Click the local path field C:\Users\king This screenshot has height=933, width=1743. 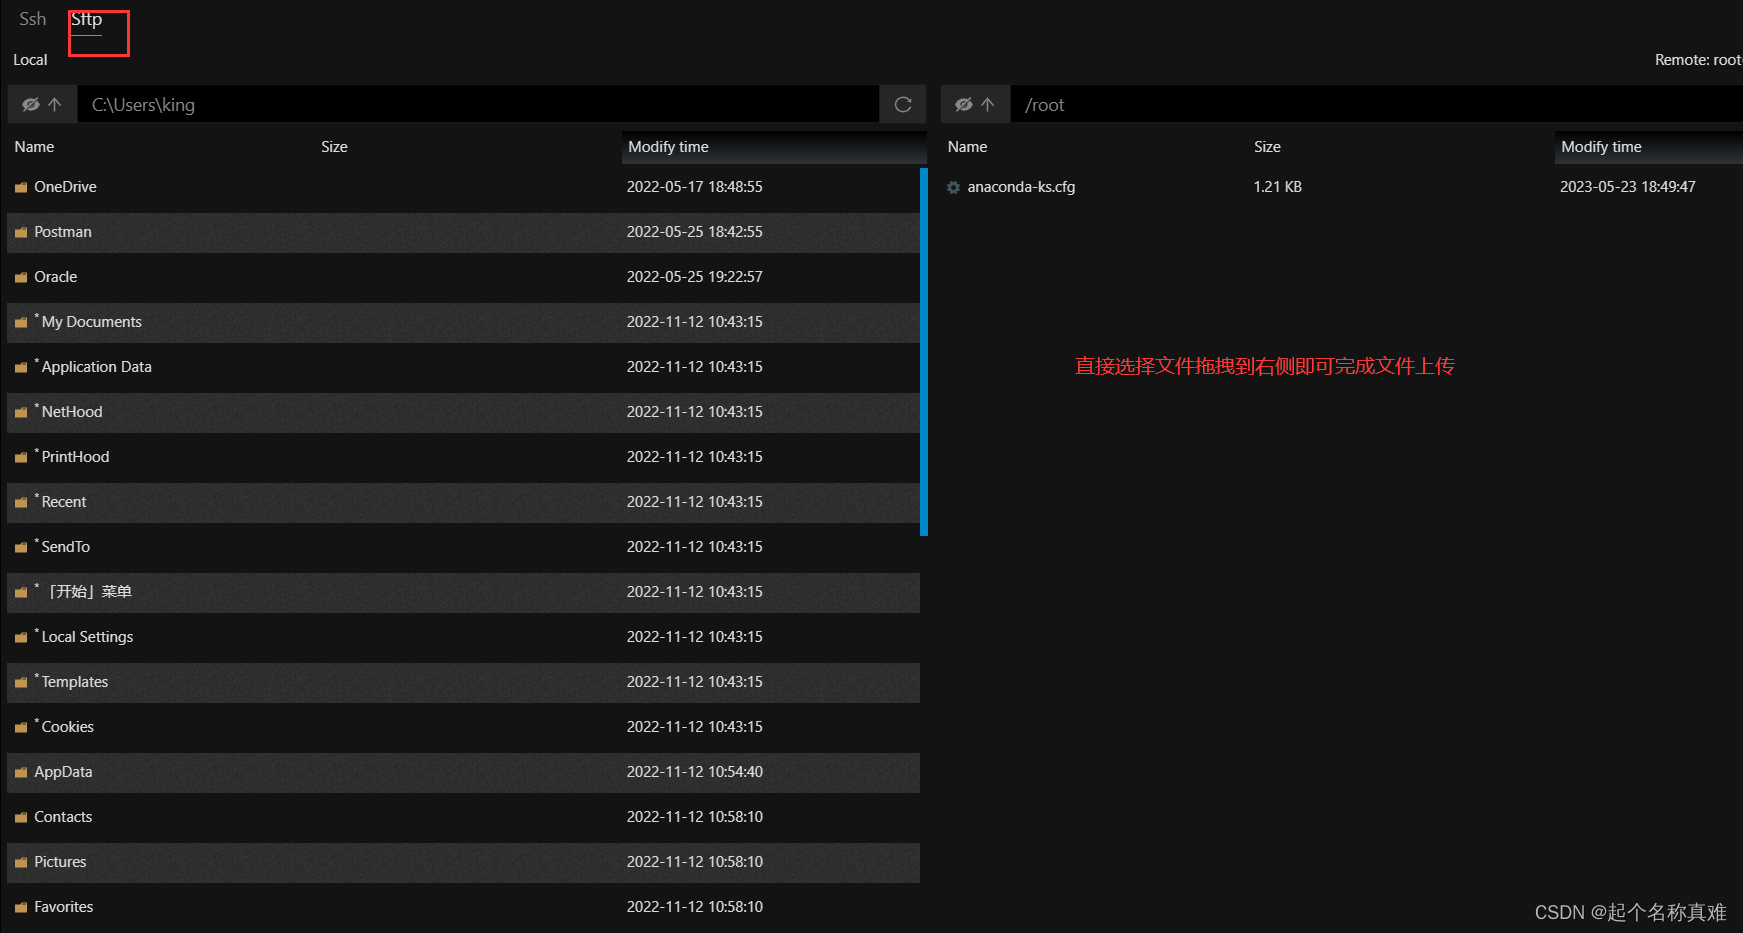click(478, 104)
